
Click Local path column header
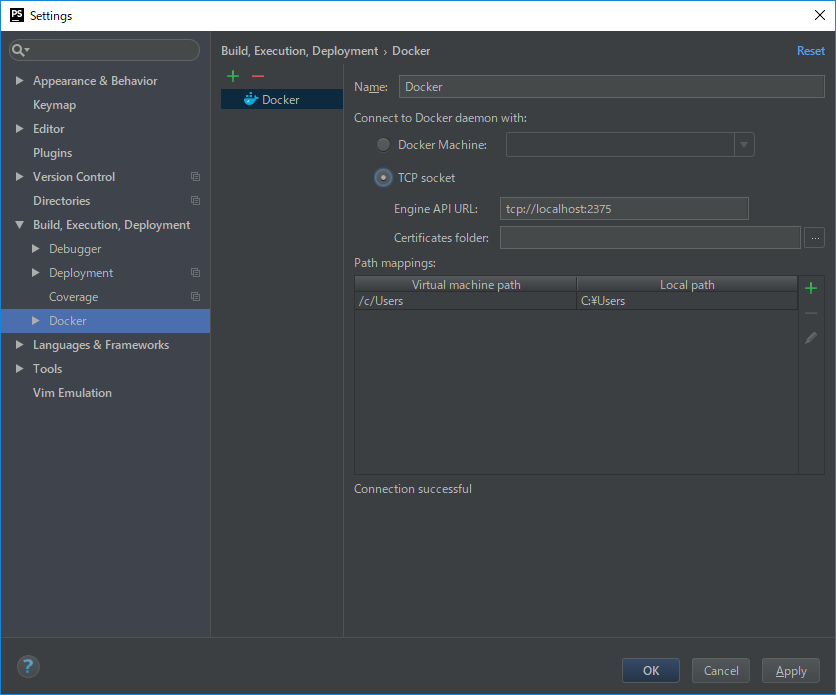[x=687, y=284]
